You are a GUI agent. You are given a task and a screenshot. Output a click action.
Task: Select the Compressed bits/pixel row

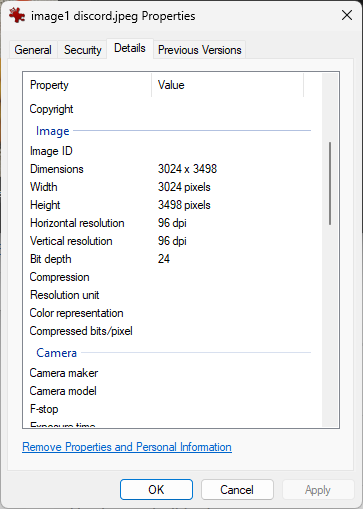click(x=170, y=331)
